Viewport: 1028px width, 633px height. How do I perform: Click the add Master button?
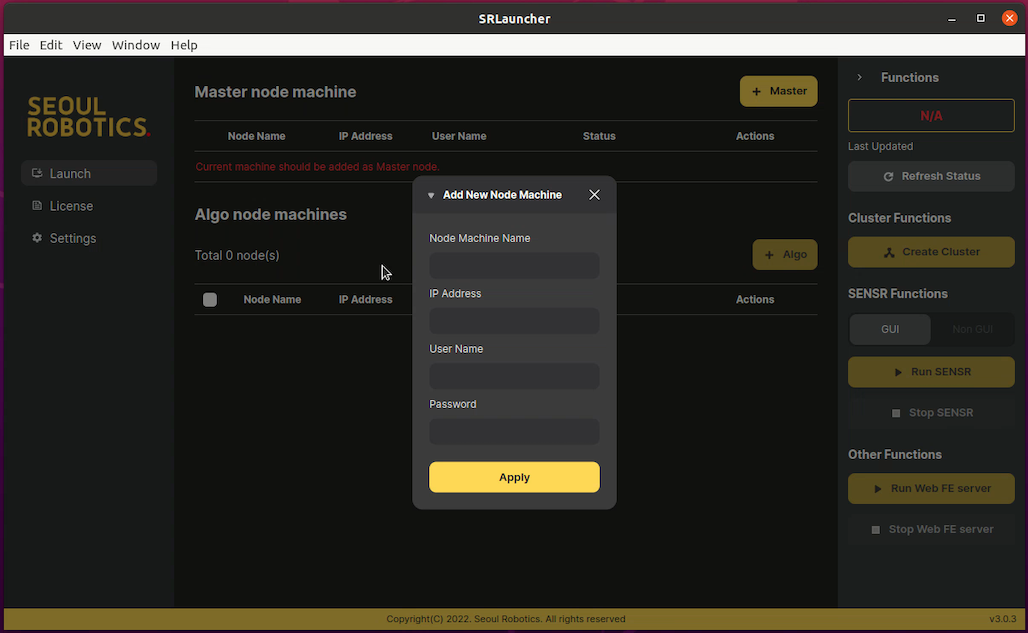pos(778,91)
